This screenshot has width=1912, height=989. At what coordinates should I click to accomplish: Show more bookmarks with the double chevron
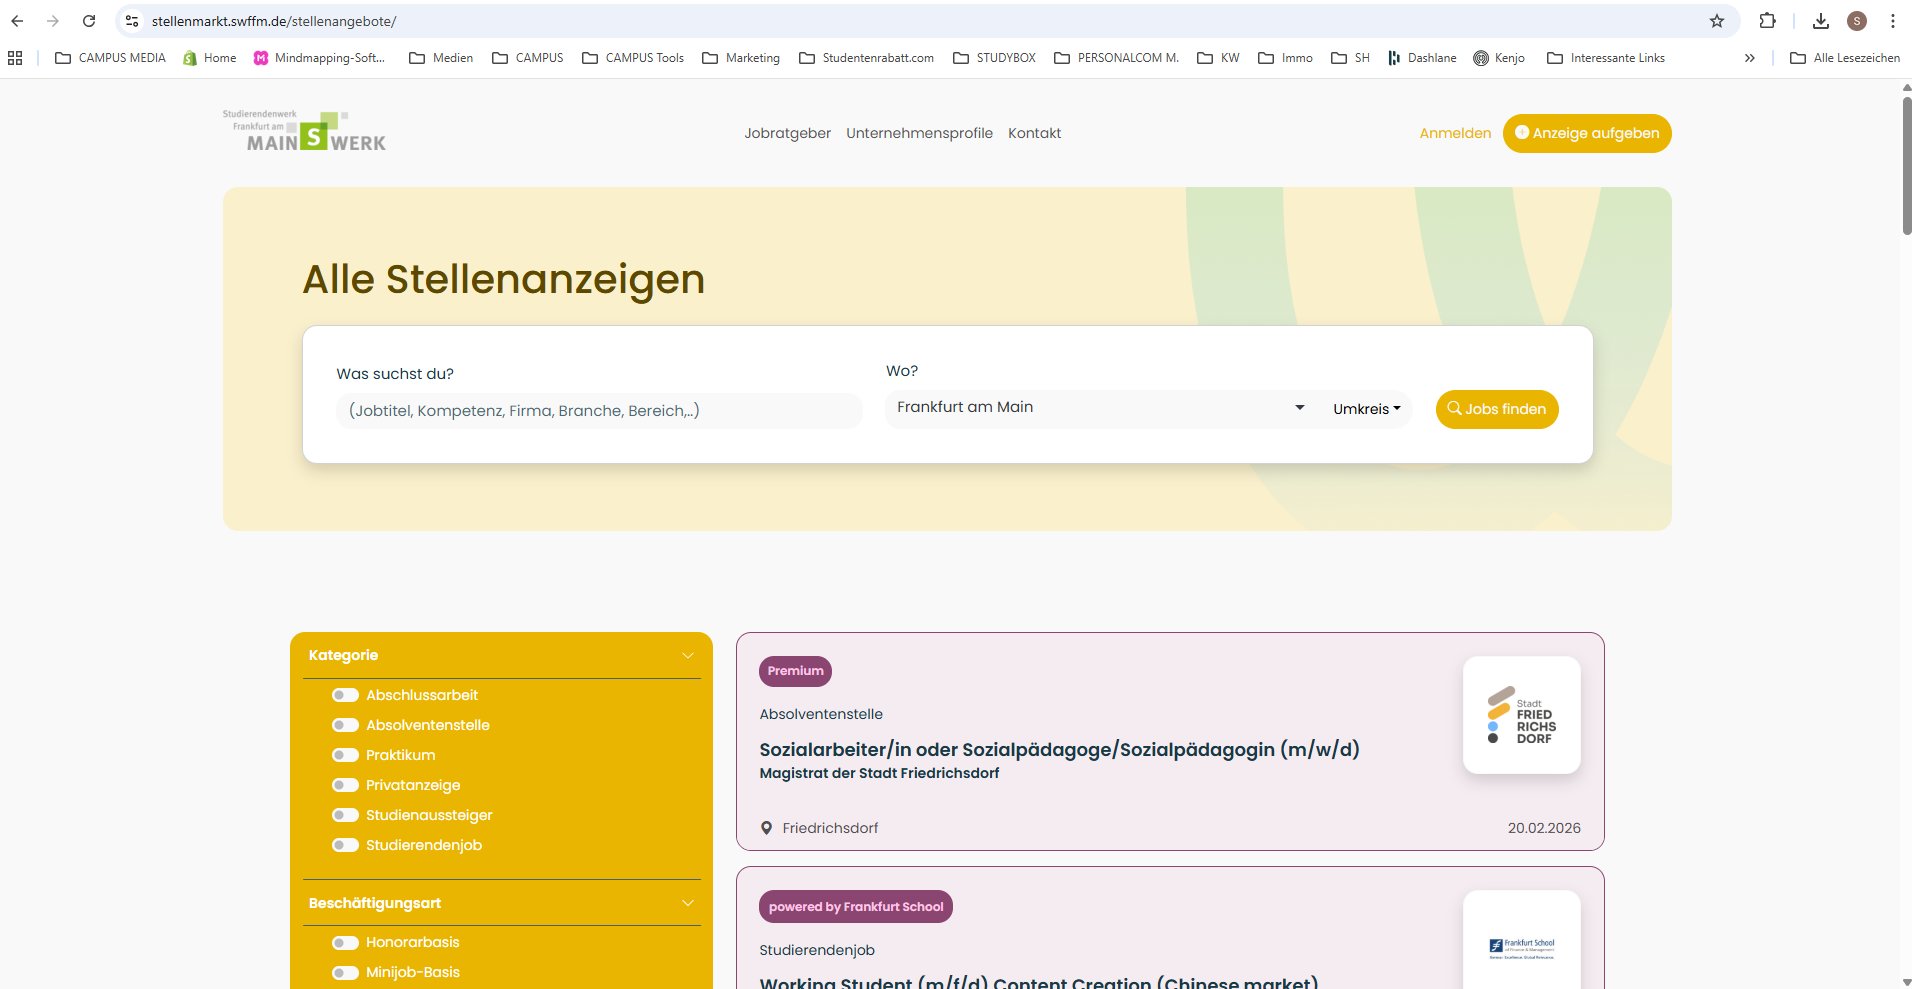[x=1750, y=58]
